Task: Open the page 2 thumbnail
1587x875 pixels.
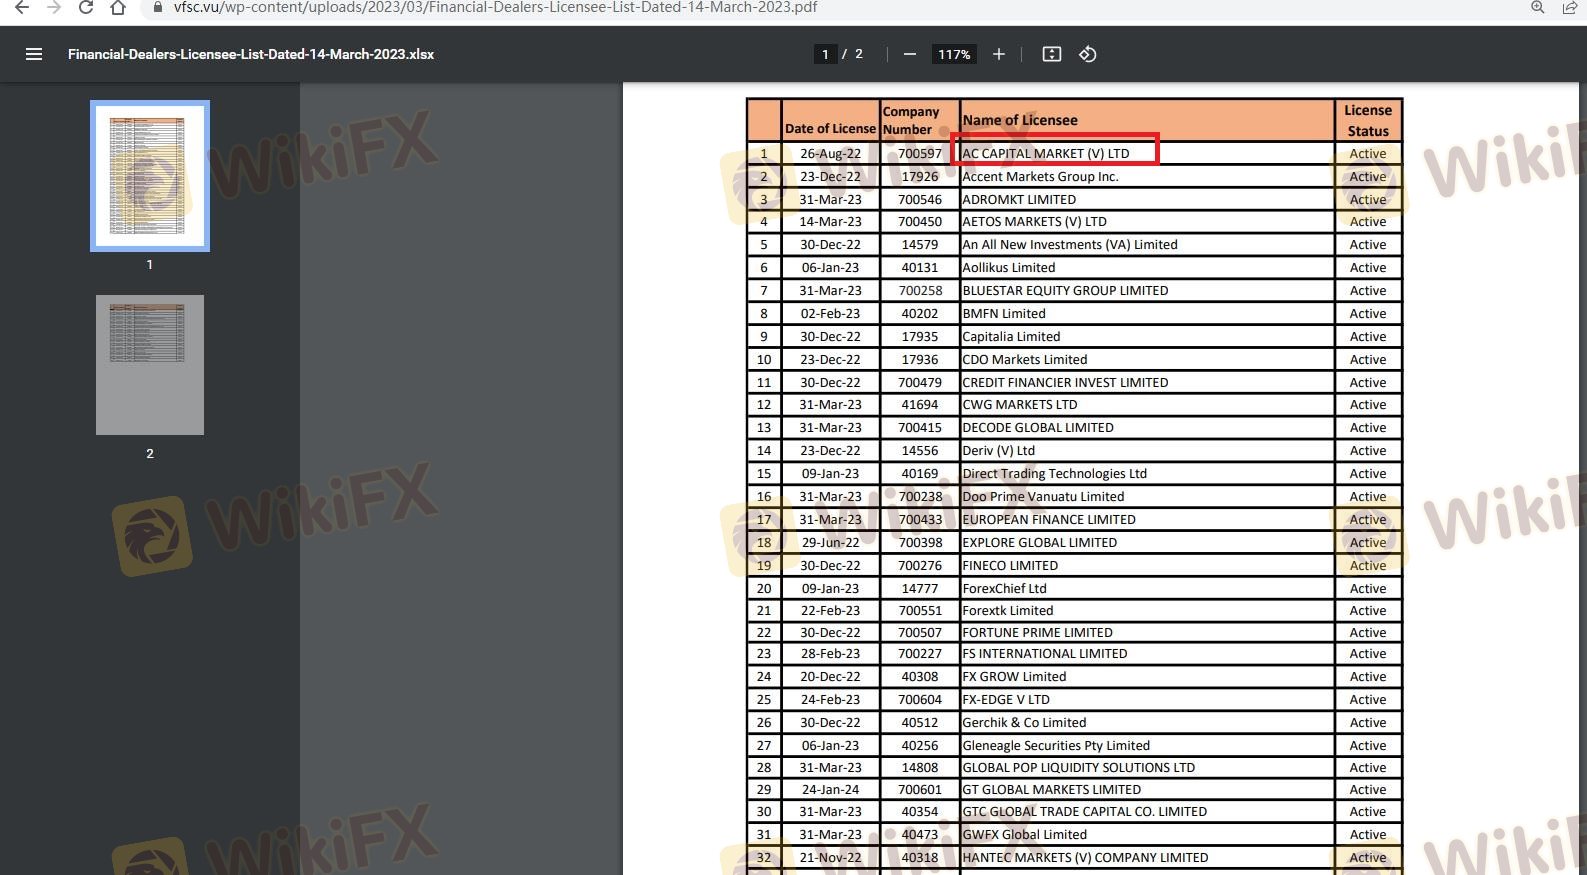Action: pos(150,365)
